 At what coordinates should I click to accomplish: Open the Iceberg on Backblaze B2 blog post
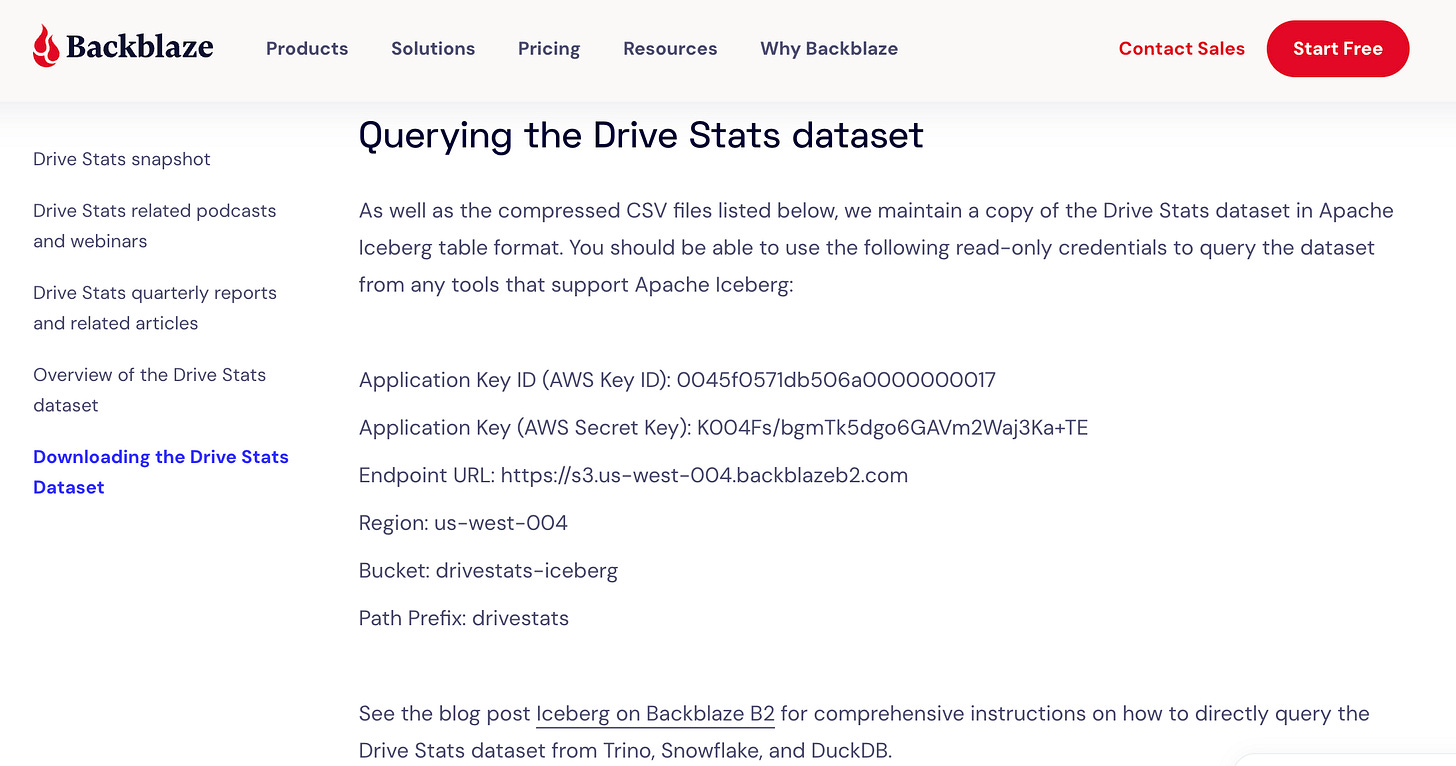pyautogui.click(x=655, y=714)
